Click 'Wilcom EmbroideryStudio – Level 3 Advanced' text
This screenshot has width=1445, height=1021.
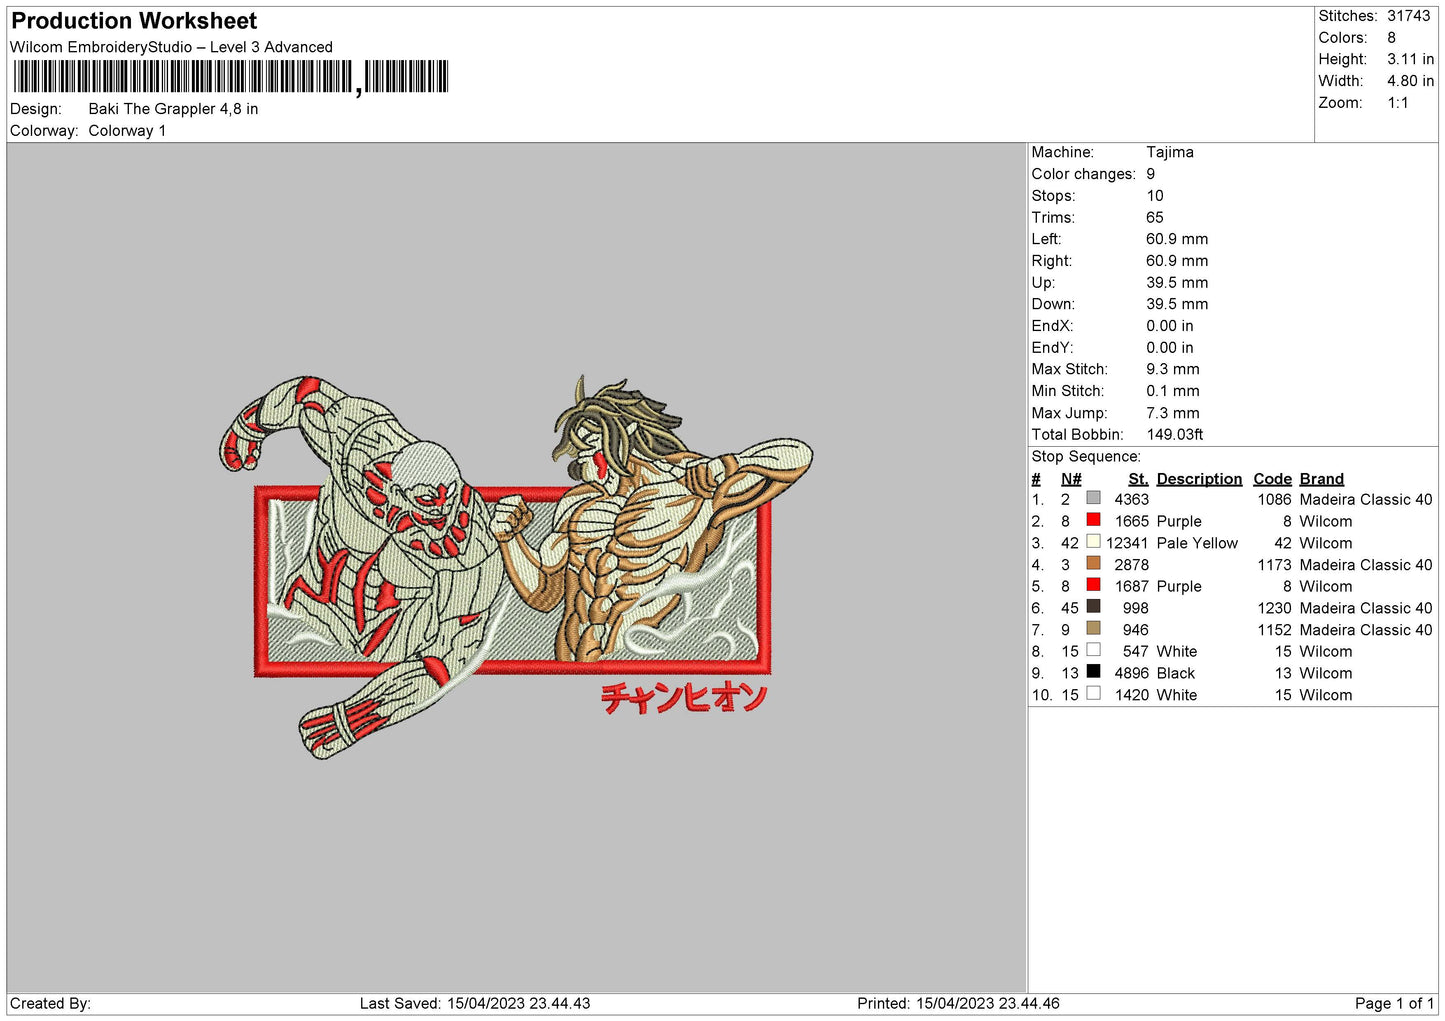point(171,47)
